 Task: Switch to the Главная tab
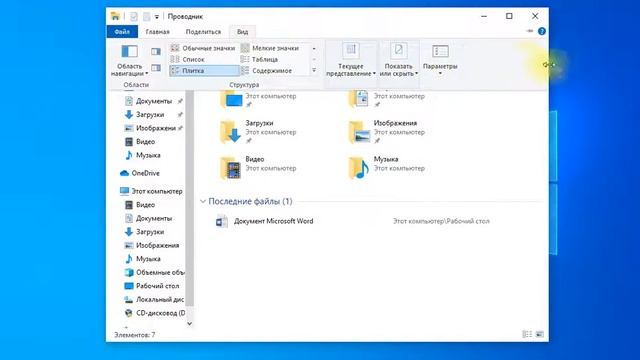click(x=158, y=31)
